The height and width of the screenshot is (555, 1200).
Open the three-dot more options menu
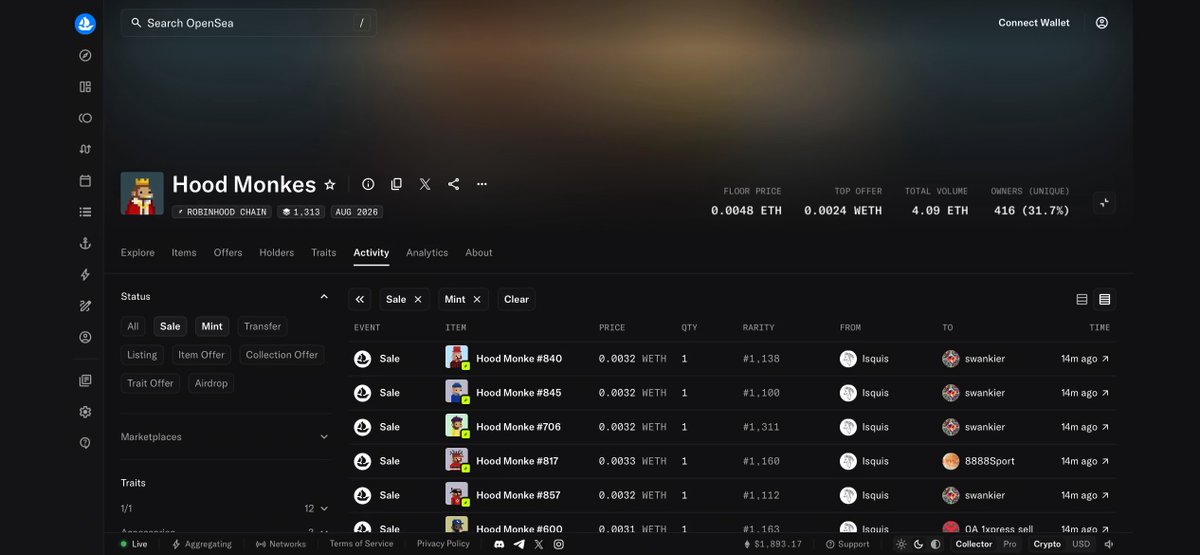pos(482,184)
